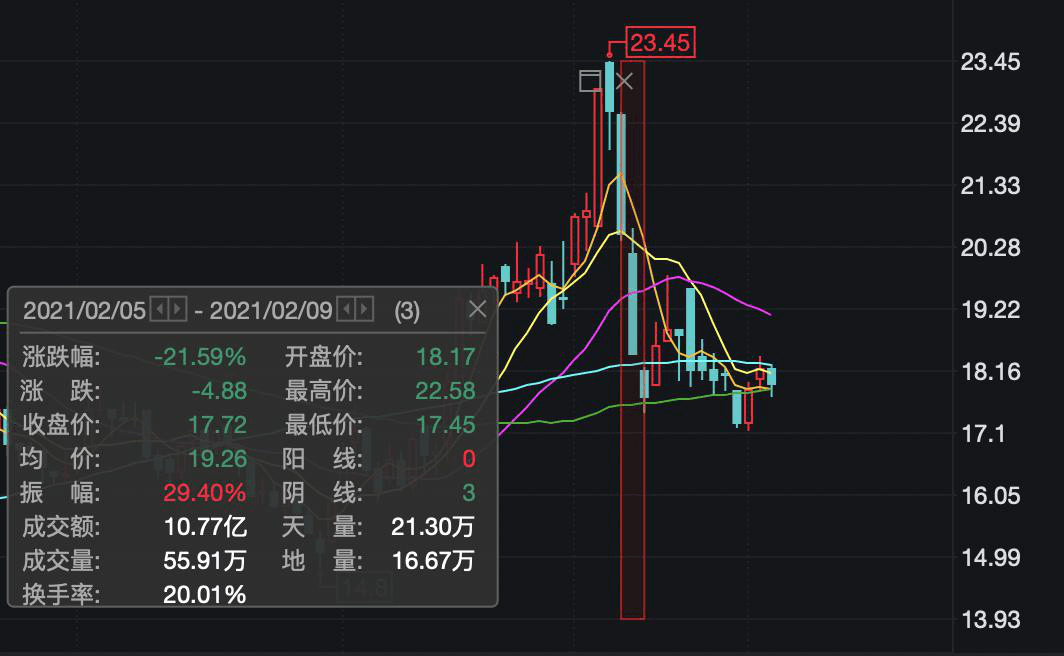Click the opening price 18.17
Screen dimensions: 1064x656
tap(445, 357)
